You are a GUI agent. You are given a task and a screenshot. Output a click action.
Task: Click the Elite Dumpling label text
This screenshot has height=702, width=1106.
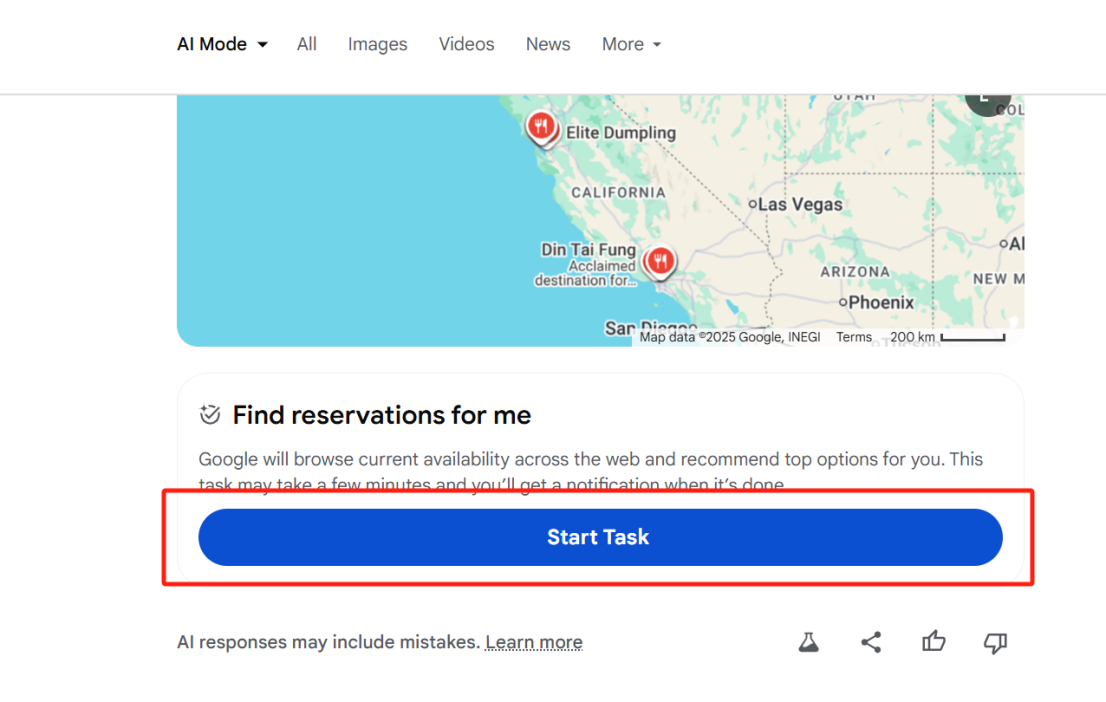[x=621, y=132]
